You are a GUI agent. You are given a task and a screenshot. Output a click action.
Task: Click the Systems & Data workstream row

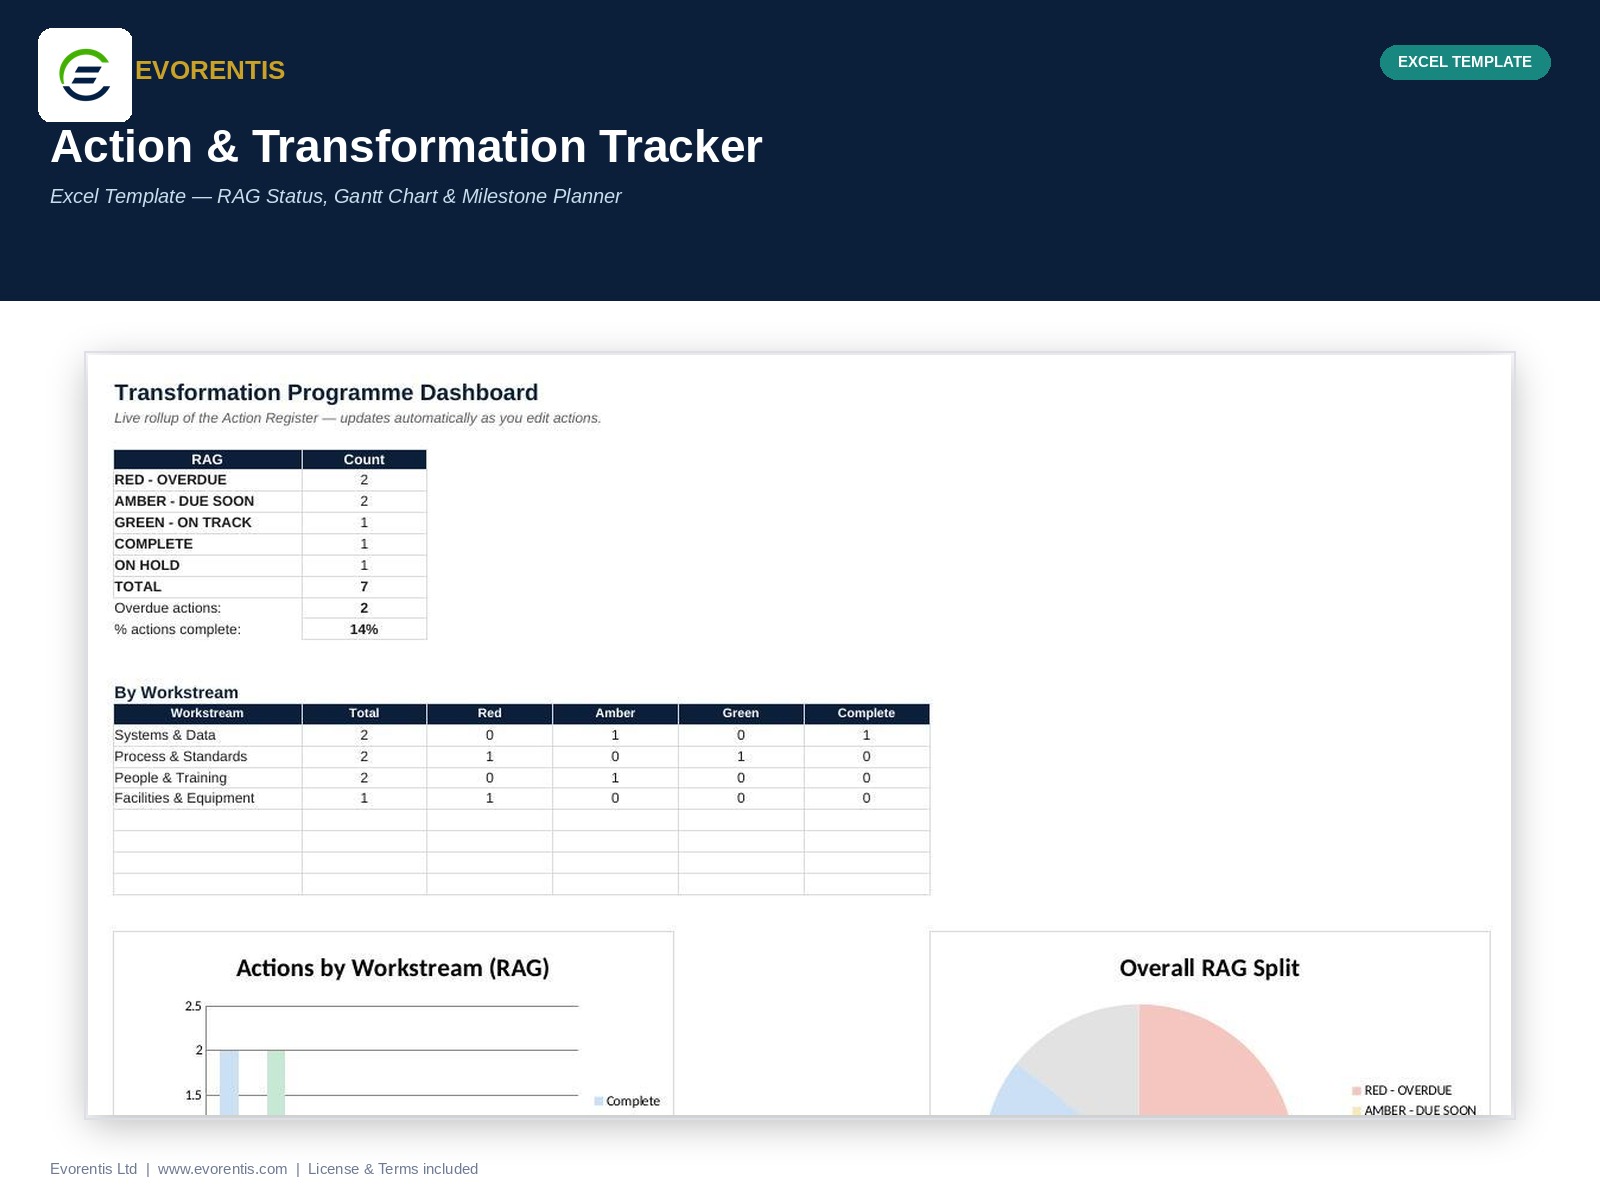521,735
